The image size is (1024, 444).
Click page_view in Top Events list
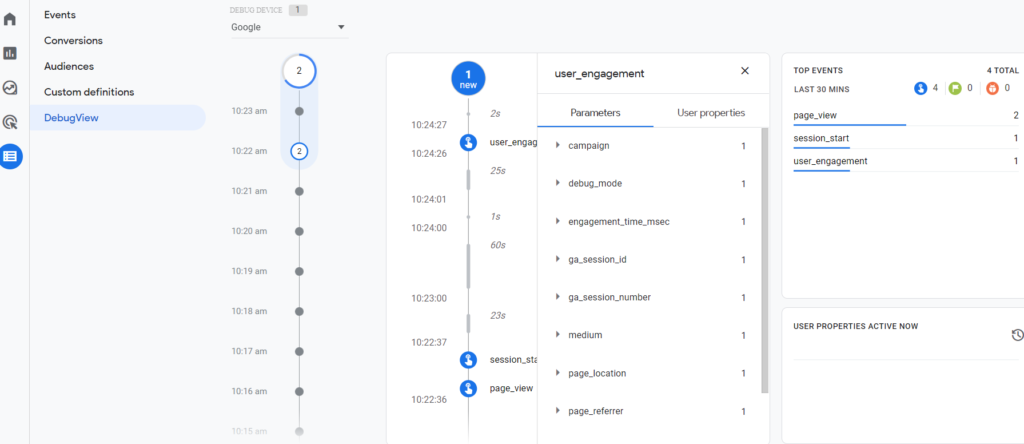(816, 115)
